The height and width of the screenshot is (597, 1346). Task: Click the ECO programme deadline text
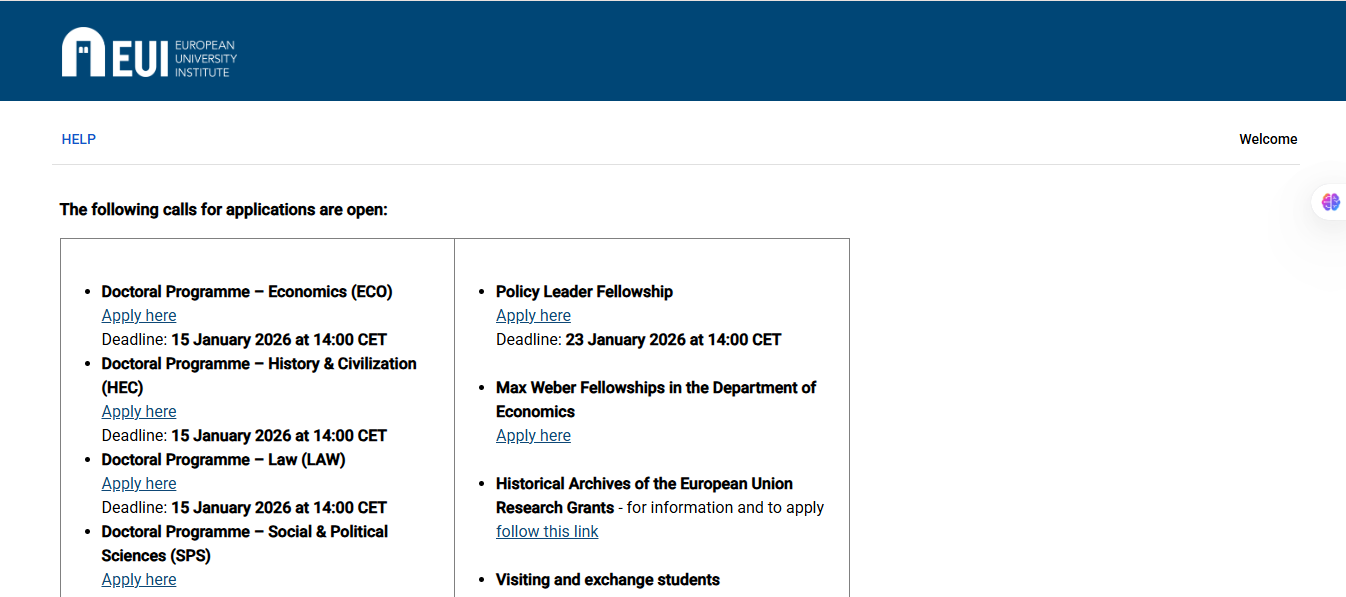point(243,339)
